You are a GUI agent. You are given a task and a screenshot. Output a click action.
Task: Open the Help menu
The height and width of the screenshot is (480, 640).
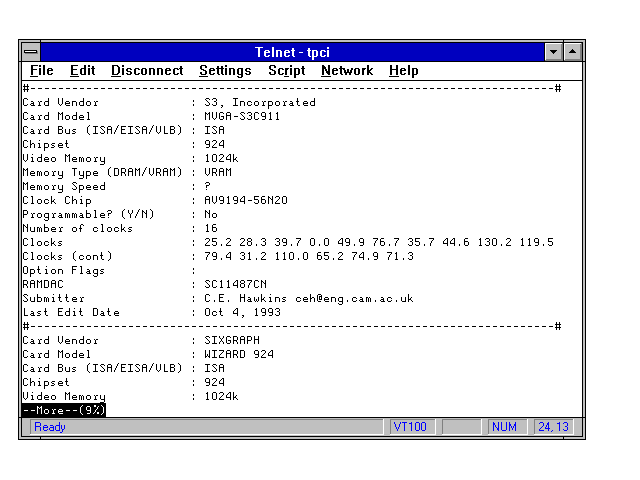pyautogui.click(x=403, y=71)
